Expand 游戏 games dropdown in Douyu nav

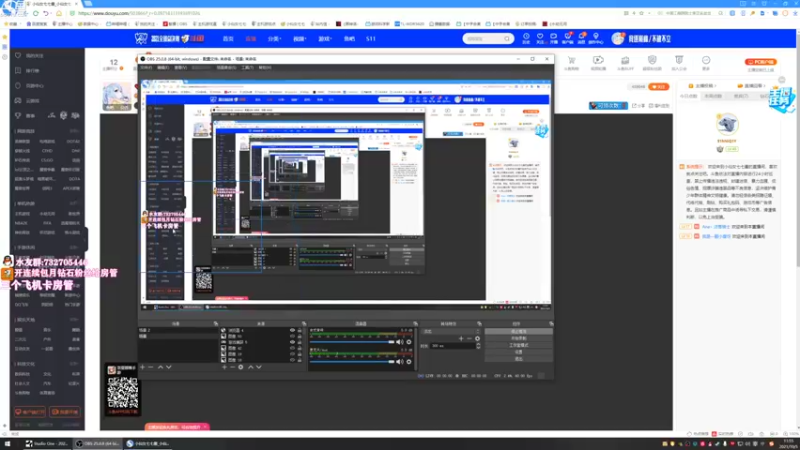(x=325, y=39)
